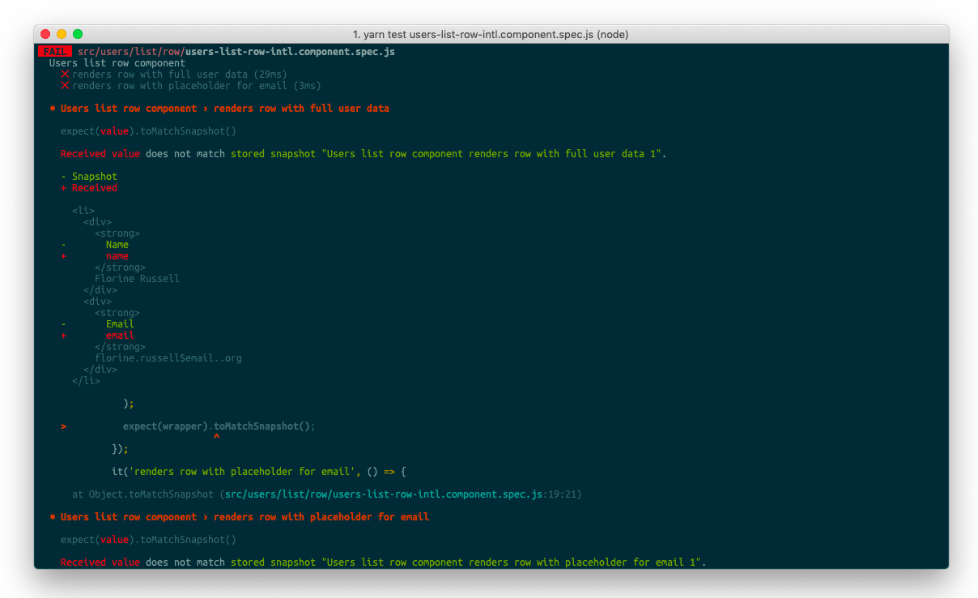Click the green '- Snapshot' legend line
The height and width of the screenshot is (598, 978).
tap(89, 176)
